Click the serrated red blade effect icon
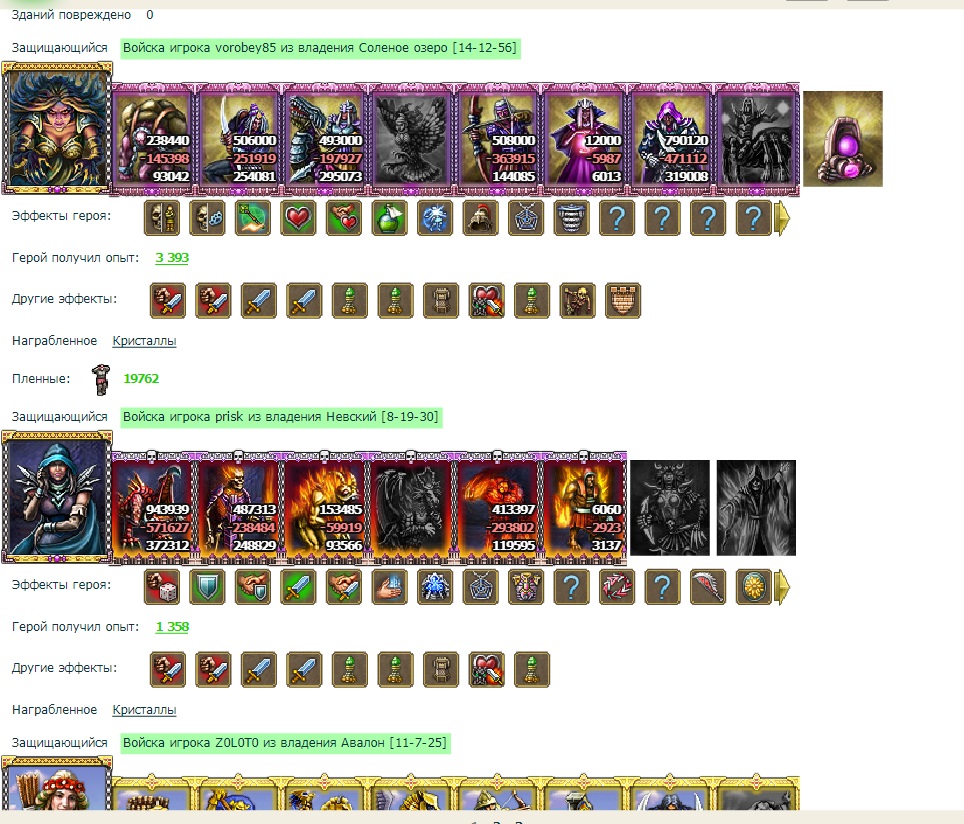The width and height of the screenshot is (964, 824). 708,587
